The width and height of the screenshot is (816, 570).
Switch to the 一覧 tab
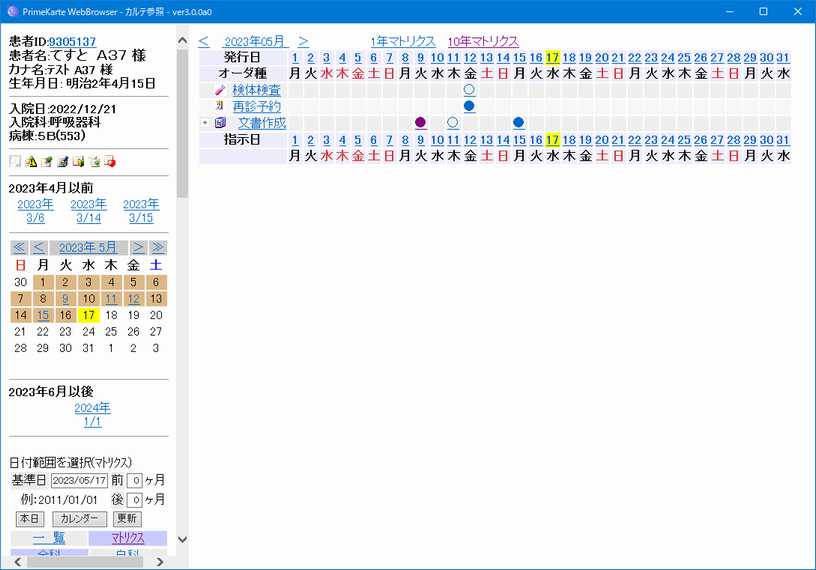click(x=49, y=538)
